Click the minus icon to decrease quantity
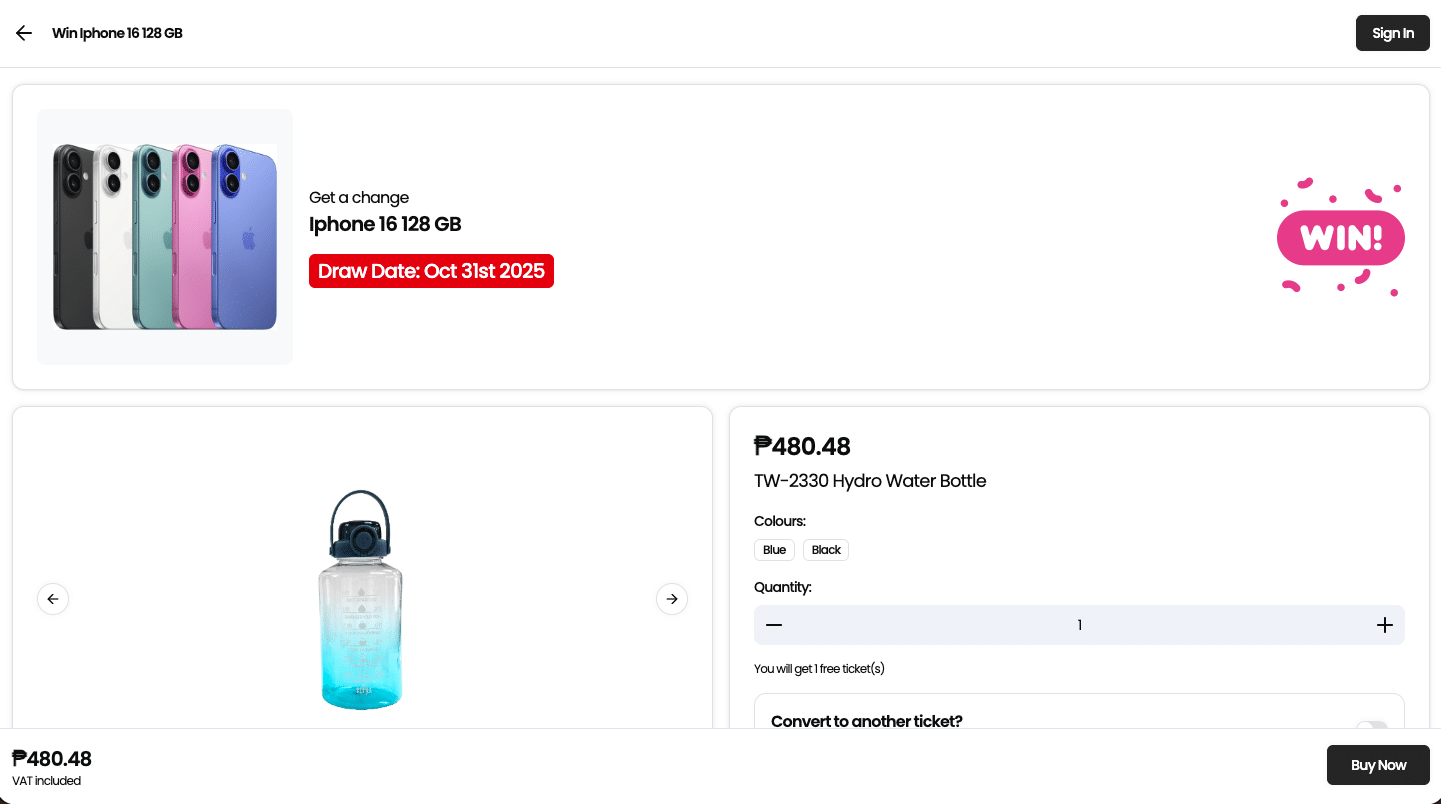The height and width of the screenshot is (804, 1441). click(x=774, y=624)
